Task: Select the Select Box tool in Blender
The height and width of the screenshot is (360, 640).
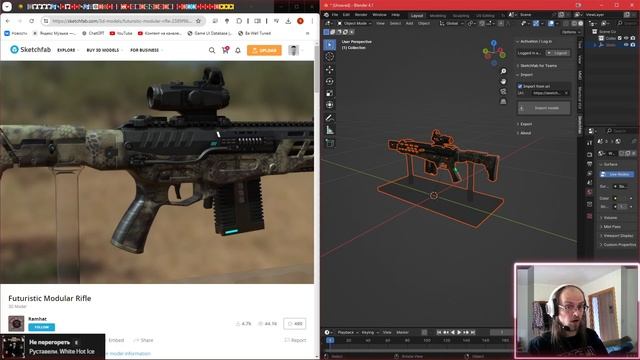Action: [329, 44]
